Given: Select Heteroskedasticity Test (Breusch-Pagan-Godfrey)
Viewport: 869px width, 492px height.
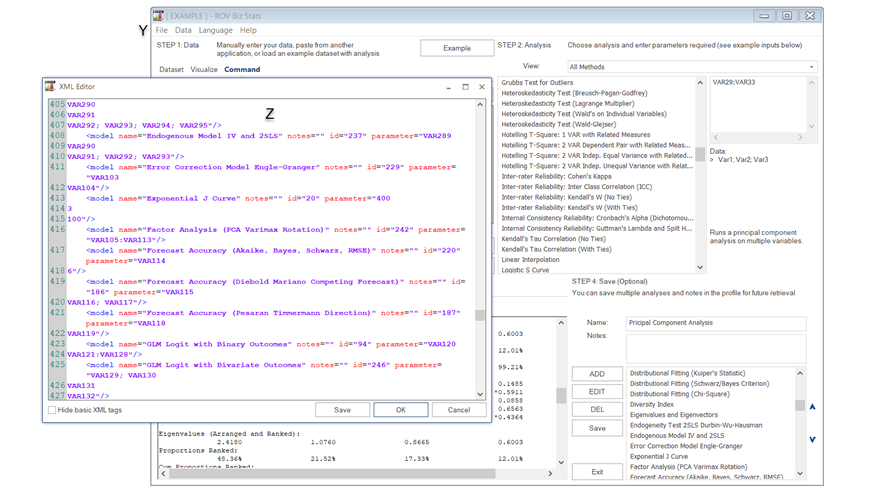Looking at the screenshot, I should [574, 93].
